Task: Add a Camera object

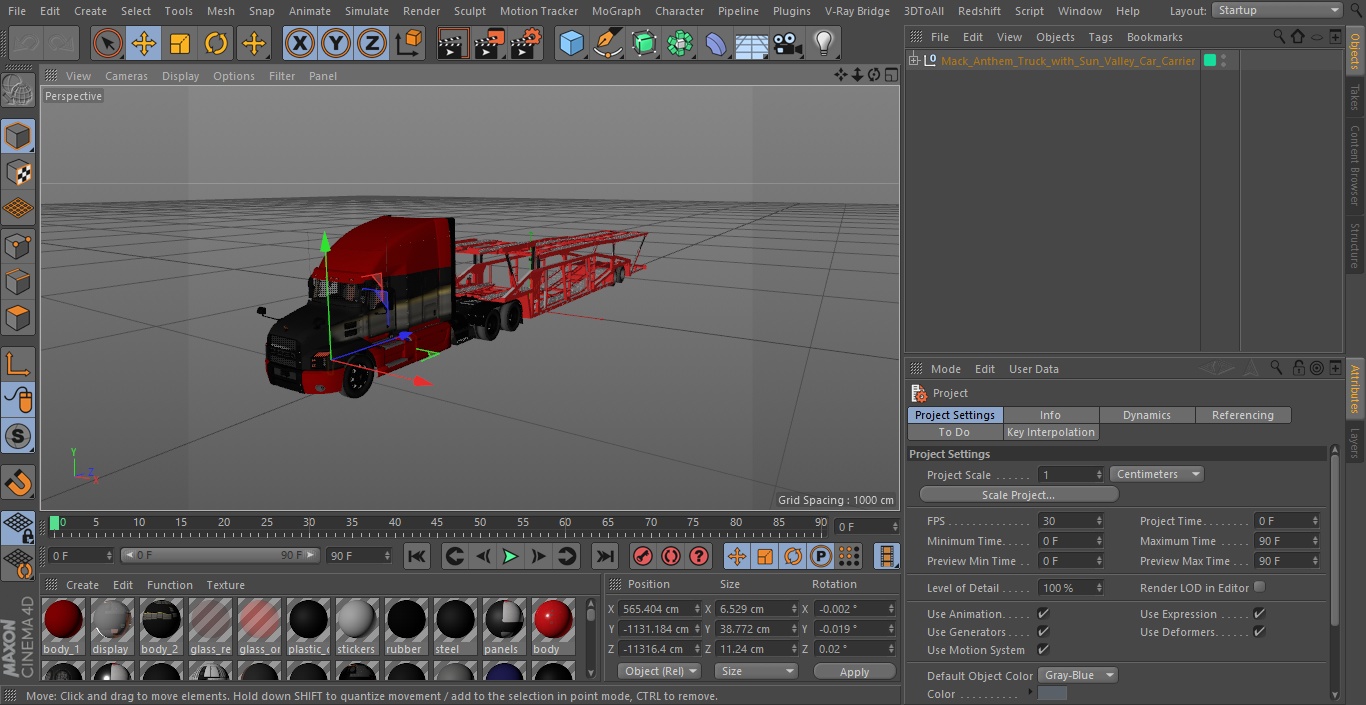Action: coord(787,44)
